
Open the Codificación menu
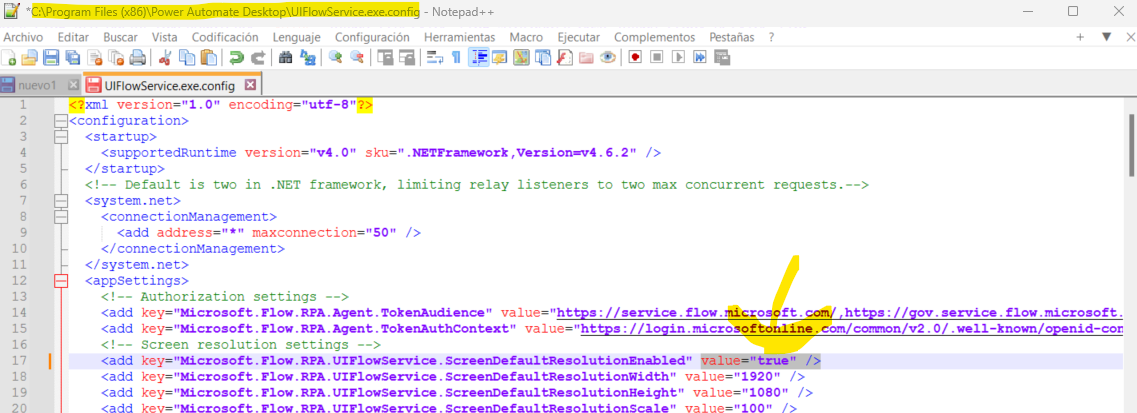(225, 37)
